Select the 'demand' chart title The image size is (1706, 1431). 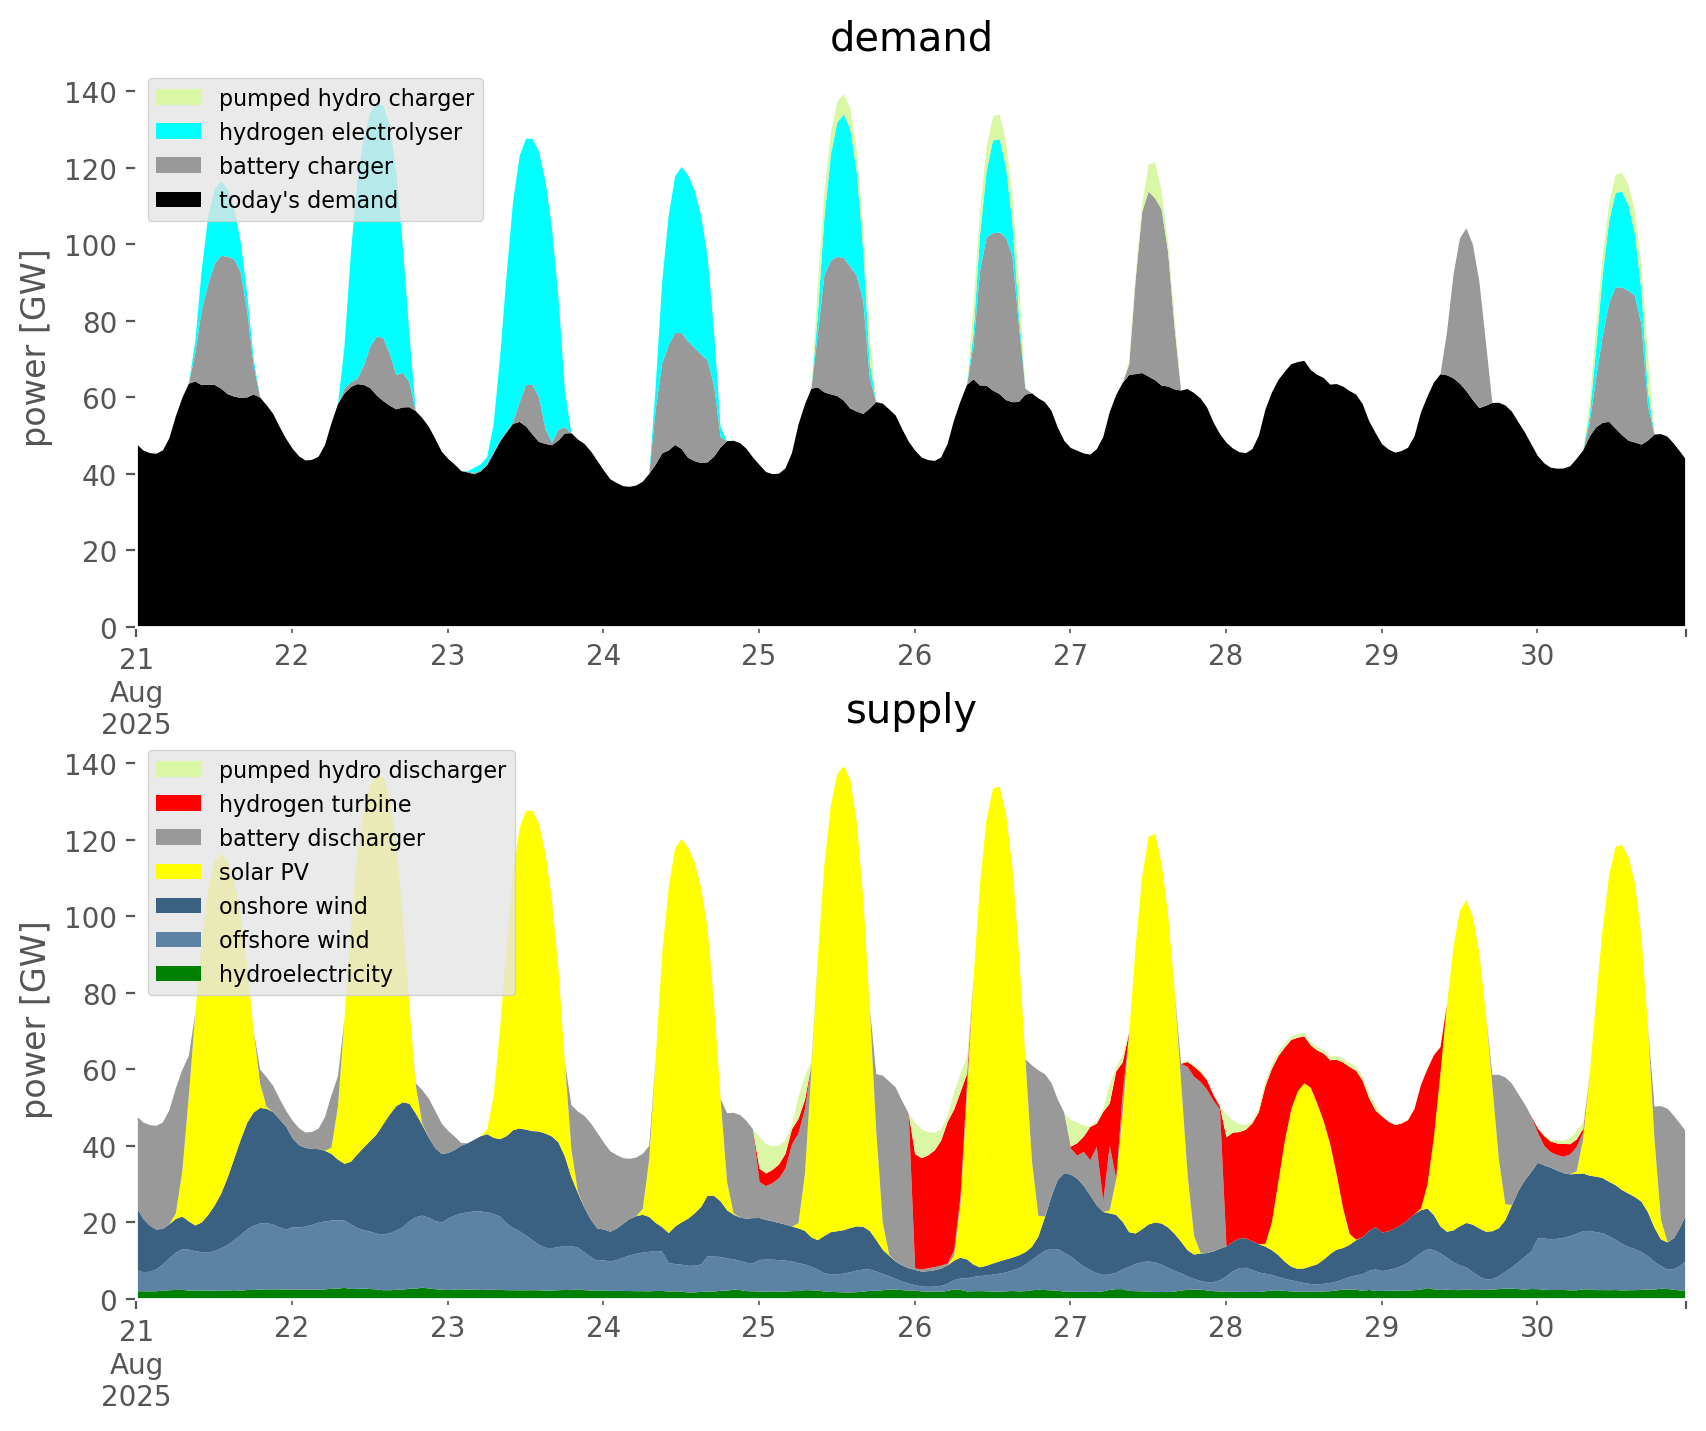910,38
